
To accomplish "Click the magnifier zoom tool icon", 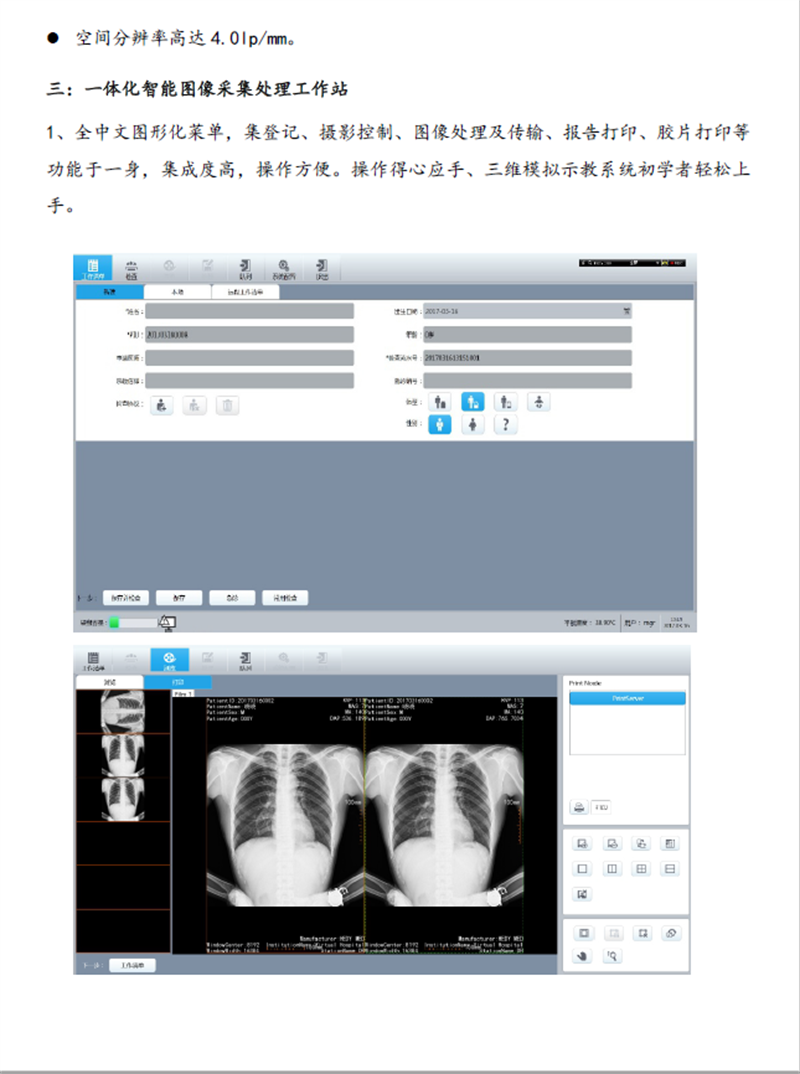I will 613,956.
